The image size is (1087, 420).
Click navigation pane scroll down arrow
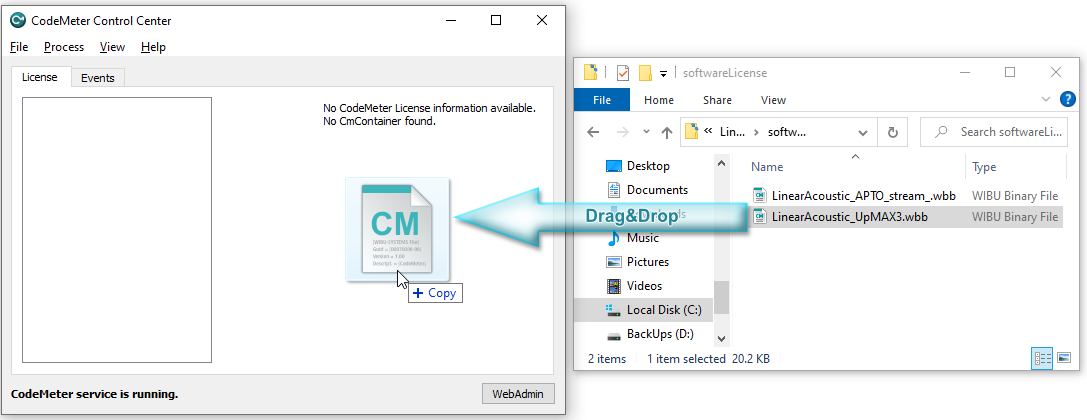721,338
